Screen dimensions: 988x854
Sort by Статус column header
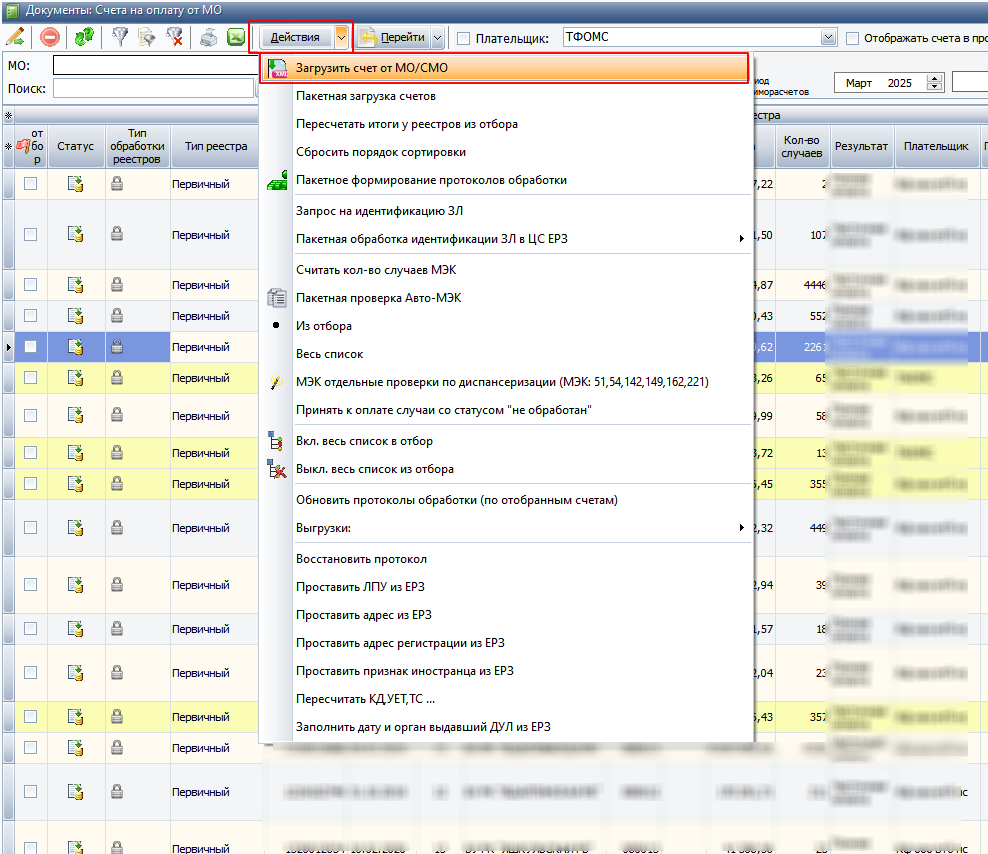point(76,146)
